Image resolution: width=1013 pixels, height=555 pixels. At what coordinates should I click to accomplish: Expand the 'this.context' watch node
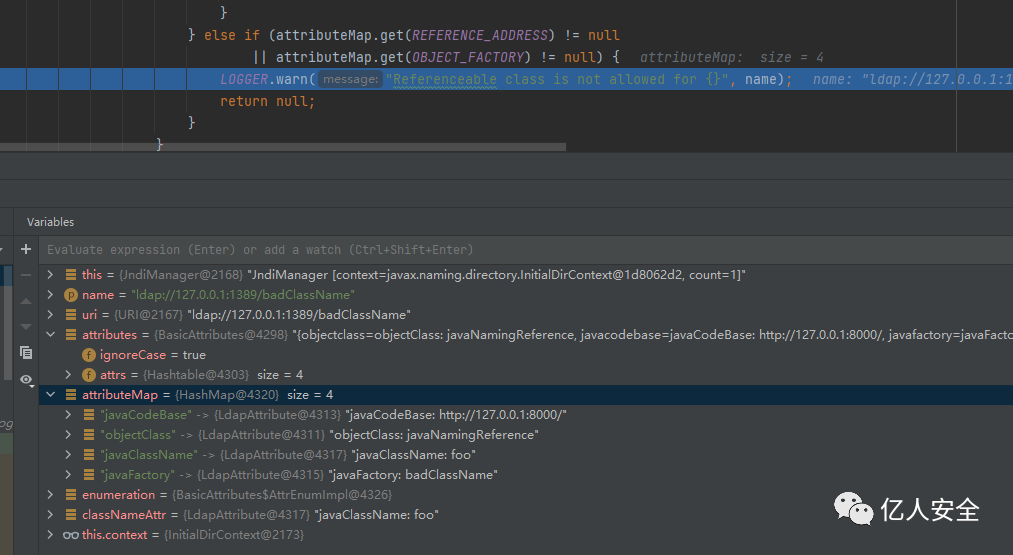[50, 535]
